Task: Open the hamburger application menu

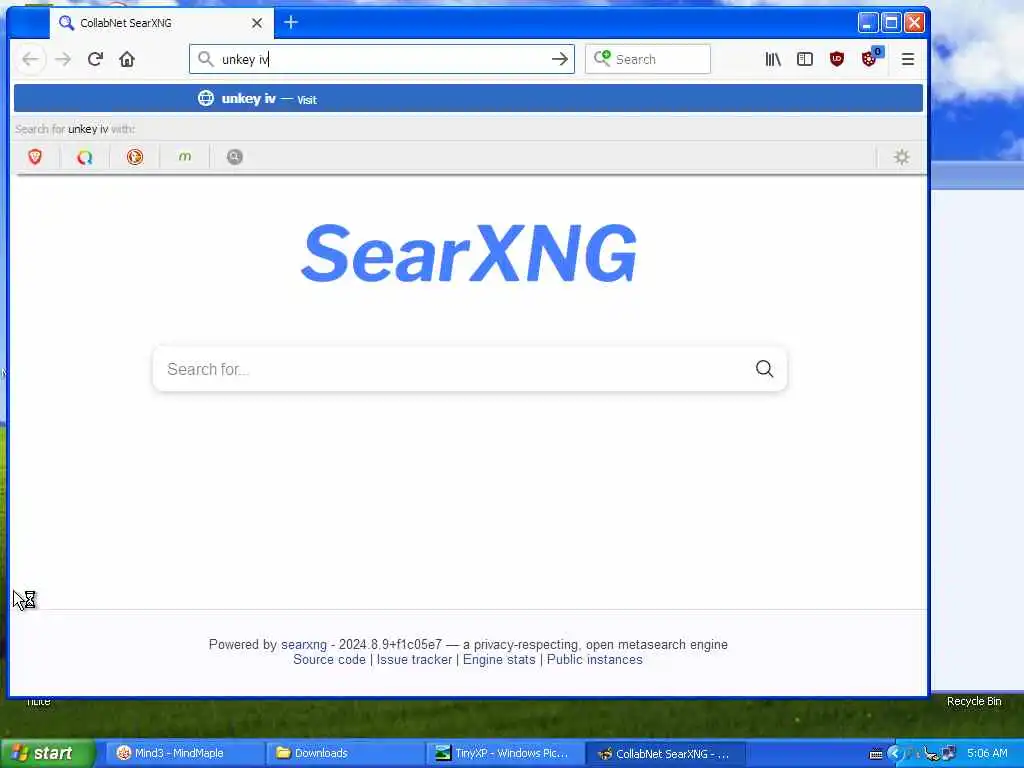Action: tap(908, 59)
